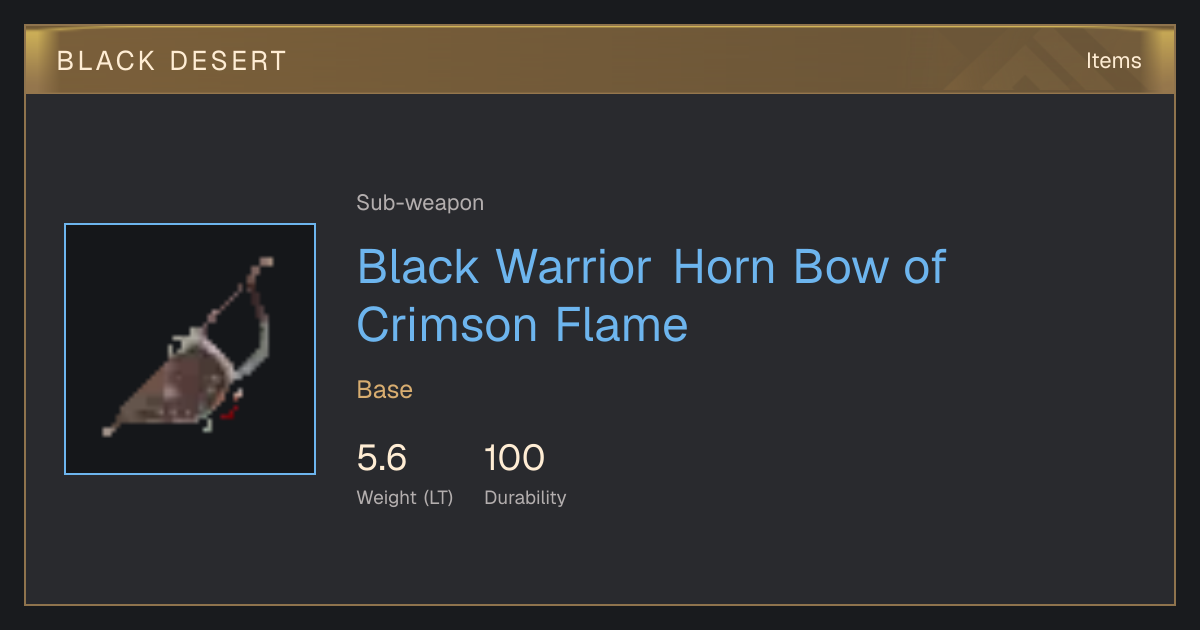This screenshot has height=630, width=1200.
Task: Select the Durability label
Action: (525, 498)
